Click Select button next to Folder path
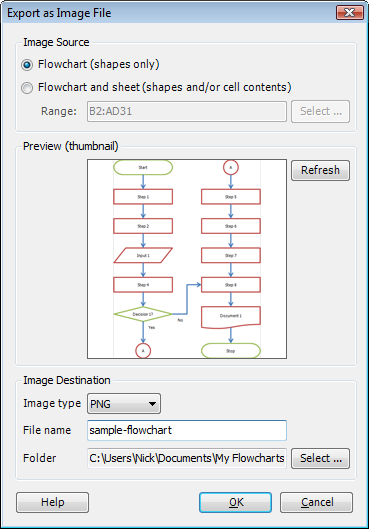The width and height of the screenshot is (369, 529). click(x=320, y=458)
